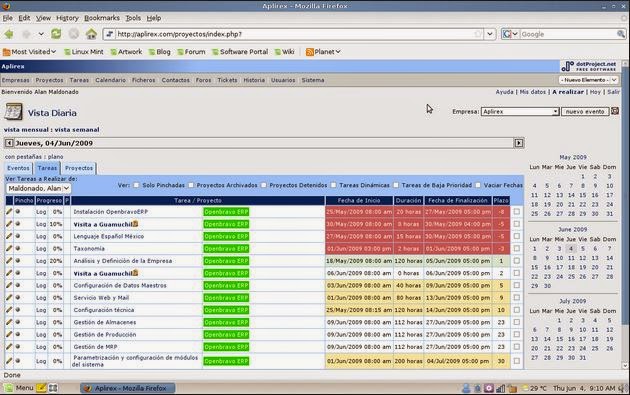The width and height of the screenshot is (630, 395).
Task: Click the stop loading icon
Action: click(74, 34)
